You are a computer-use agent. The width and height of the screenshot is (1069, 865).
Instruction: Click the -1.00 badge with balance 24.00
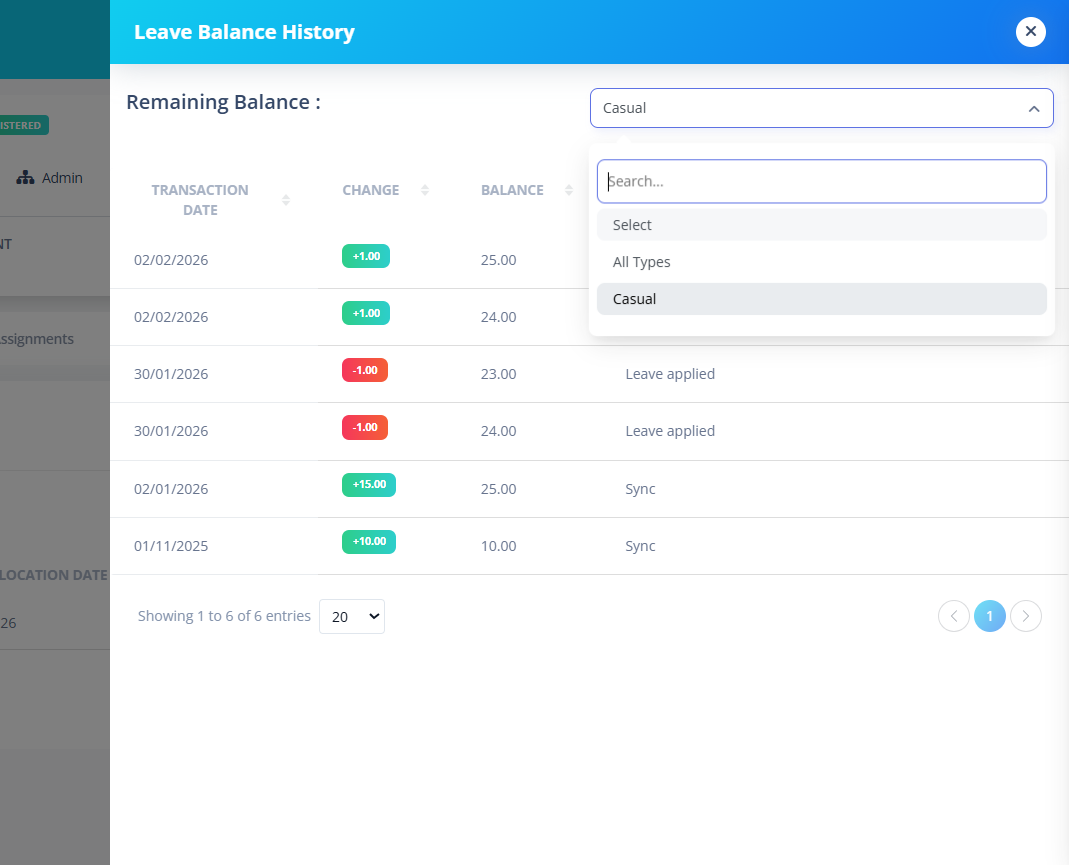pyautogui.click(x=365, y=427)
